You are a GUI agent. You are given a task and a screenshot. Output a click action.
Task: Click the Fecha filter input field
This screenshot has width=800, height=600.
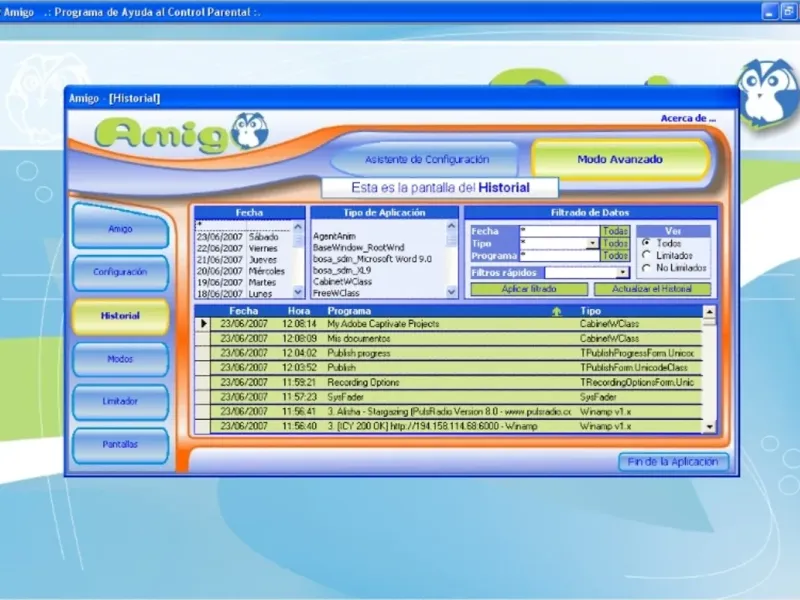tap(559, 231)
